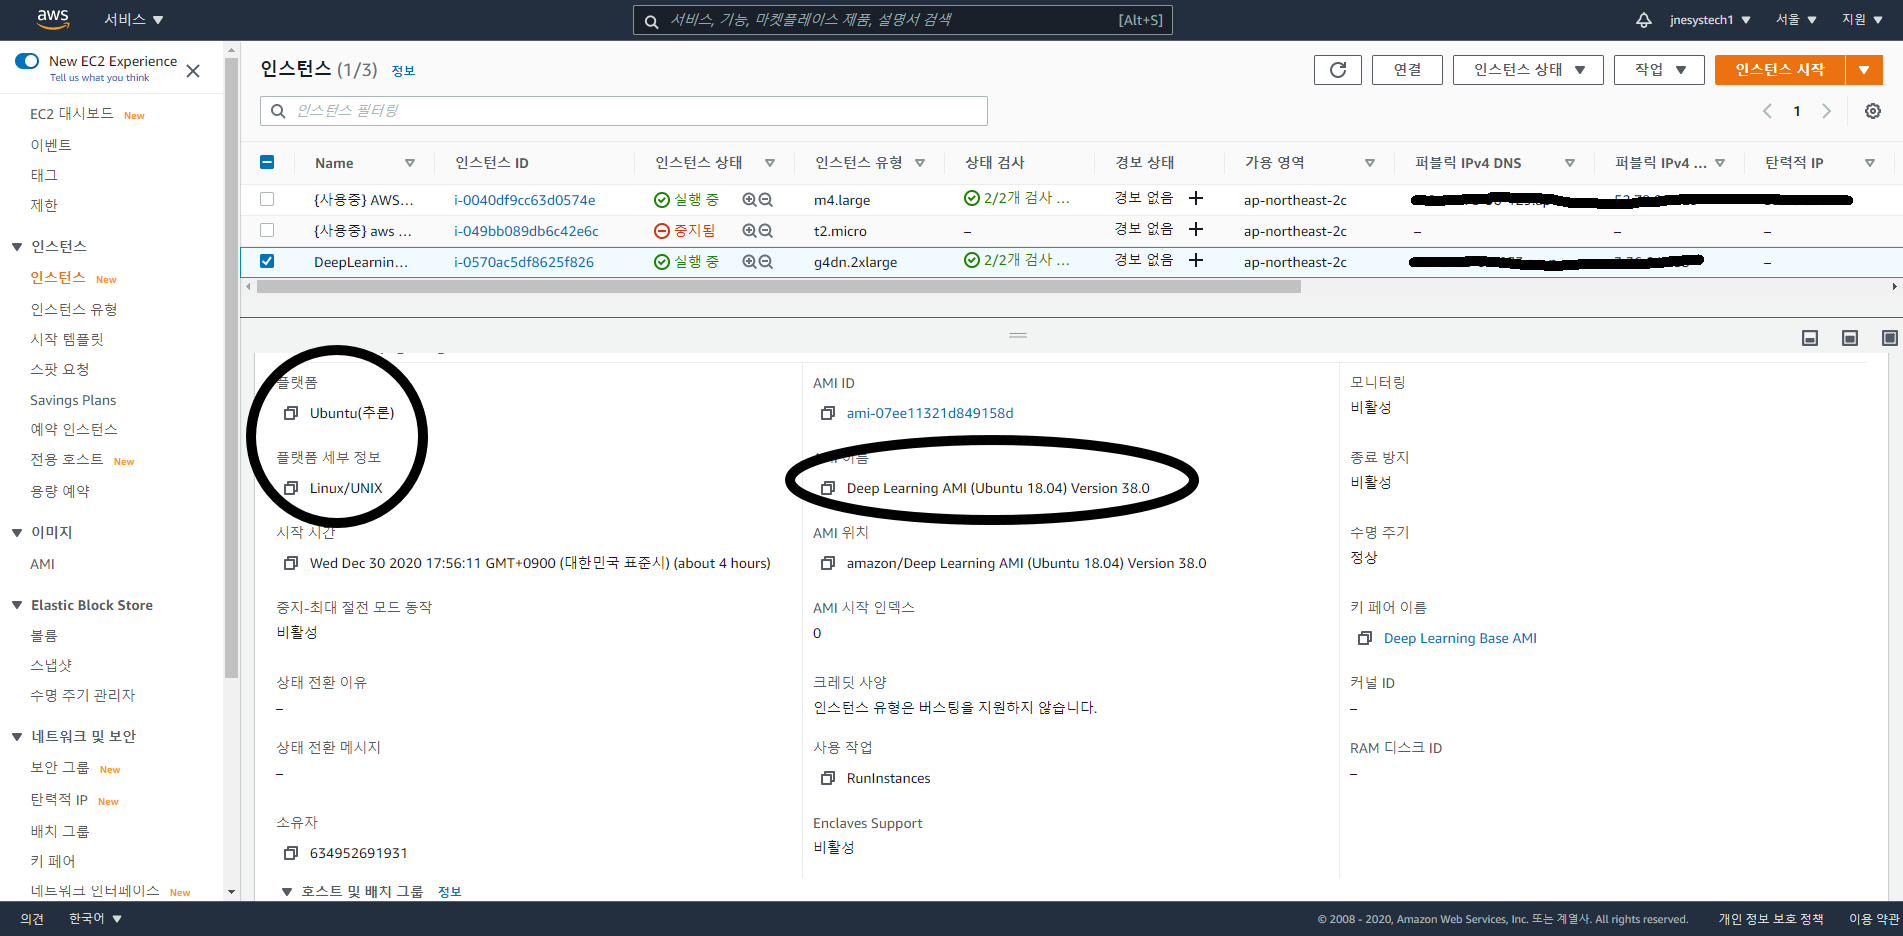The height and width of the screenshot is (936, 1903).
Task: Zoom in status icon for g4dn.2xlarge row
Action: [x=749, y=262]
